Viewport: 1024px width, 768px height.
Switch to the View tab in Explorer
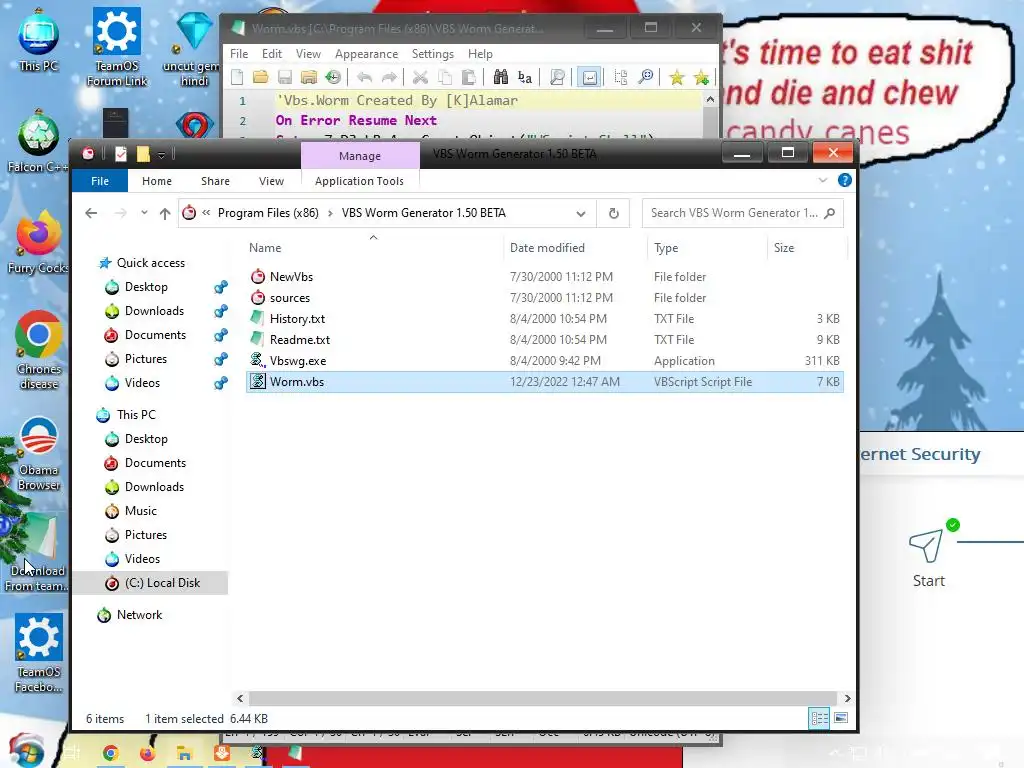tap(271, 181)
